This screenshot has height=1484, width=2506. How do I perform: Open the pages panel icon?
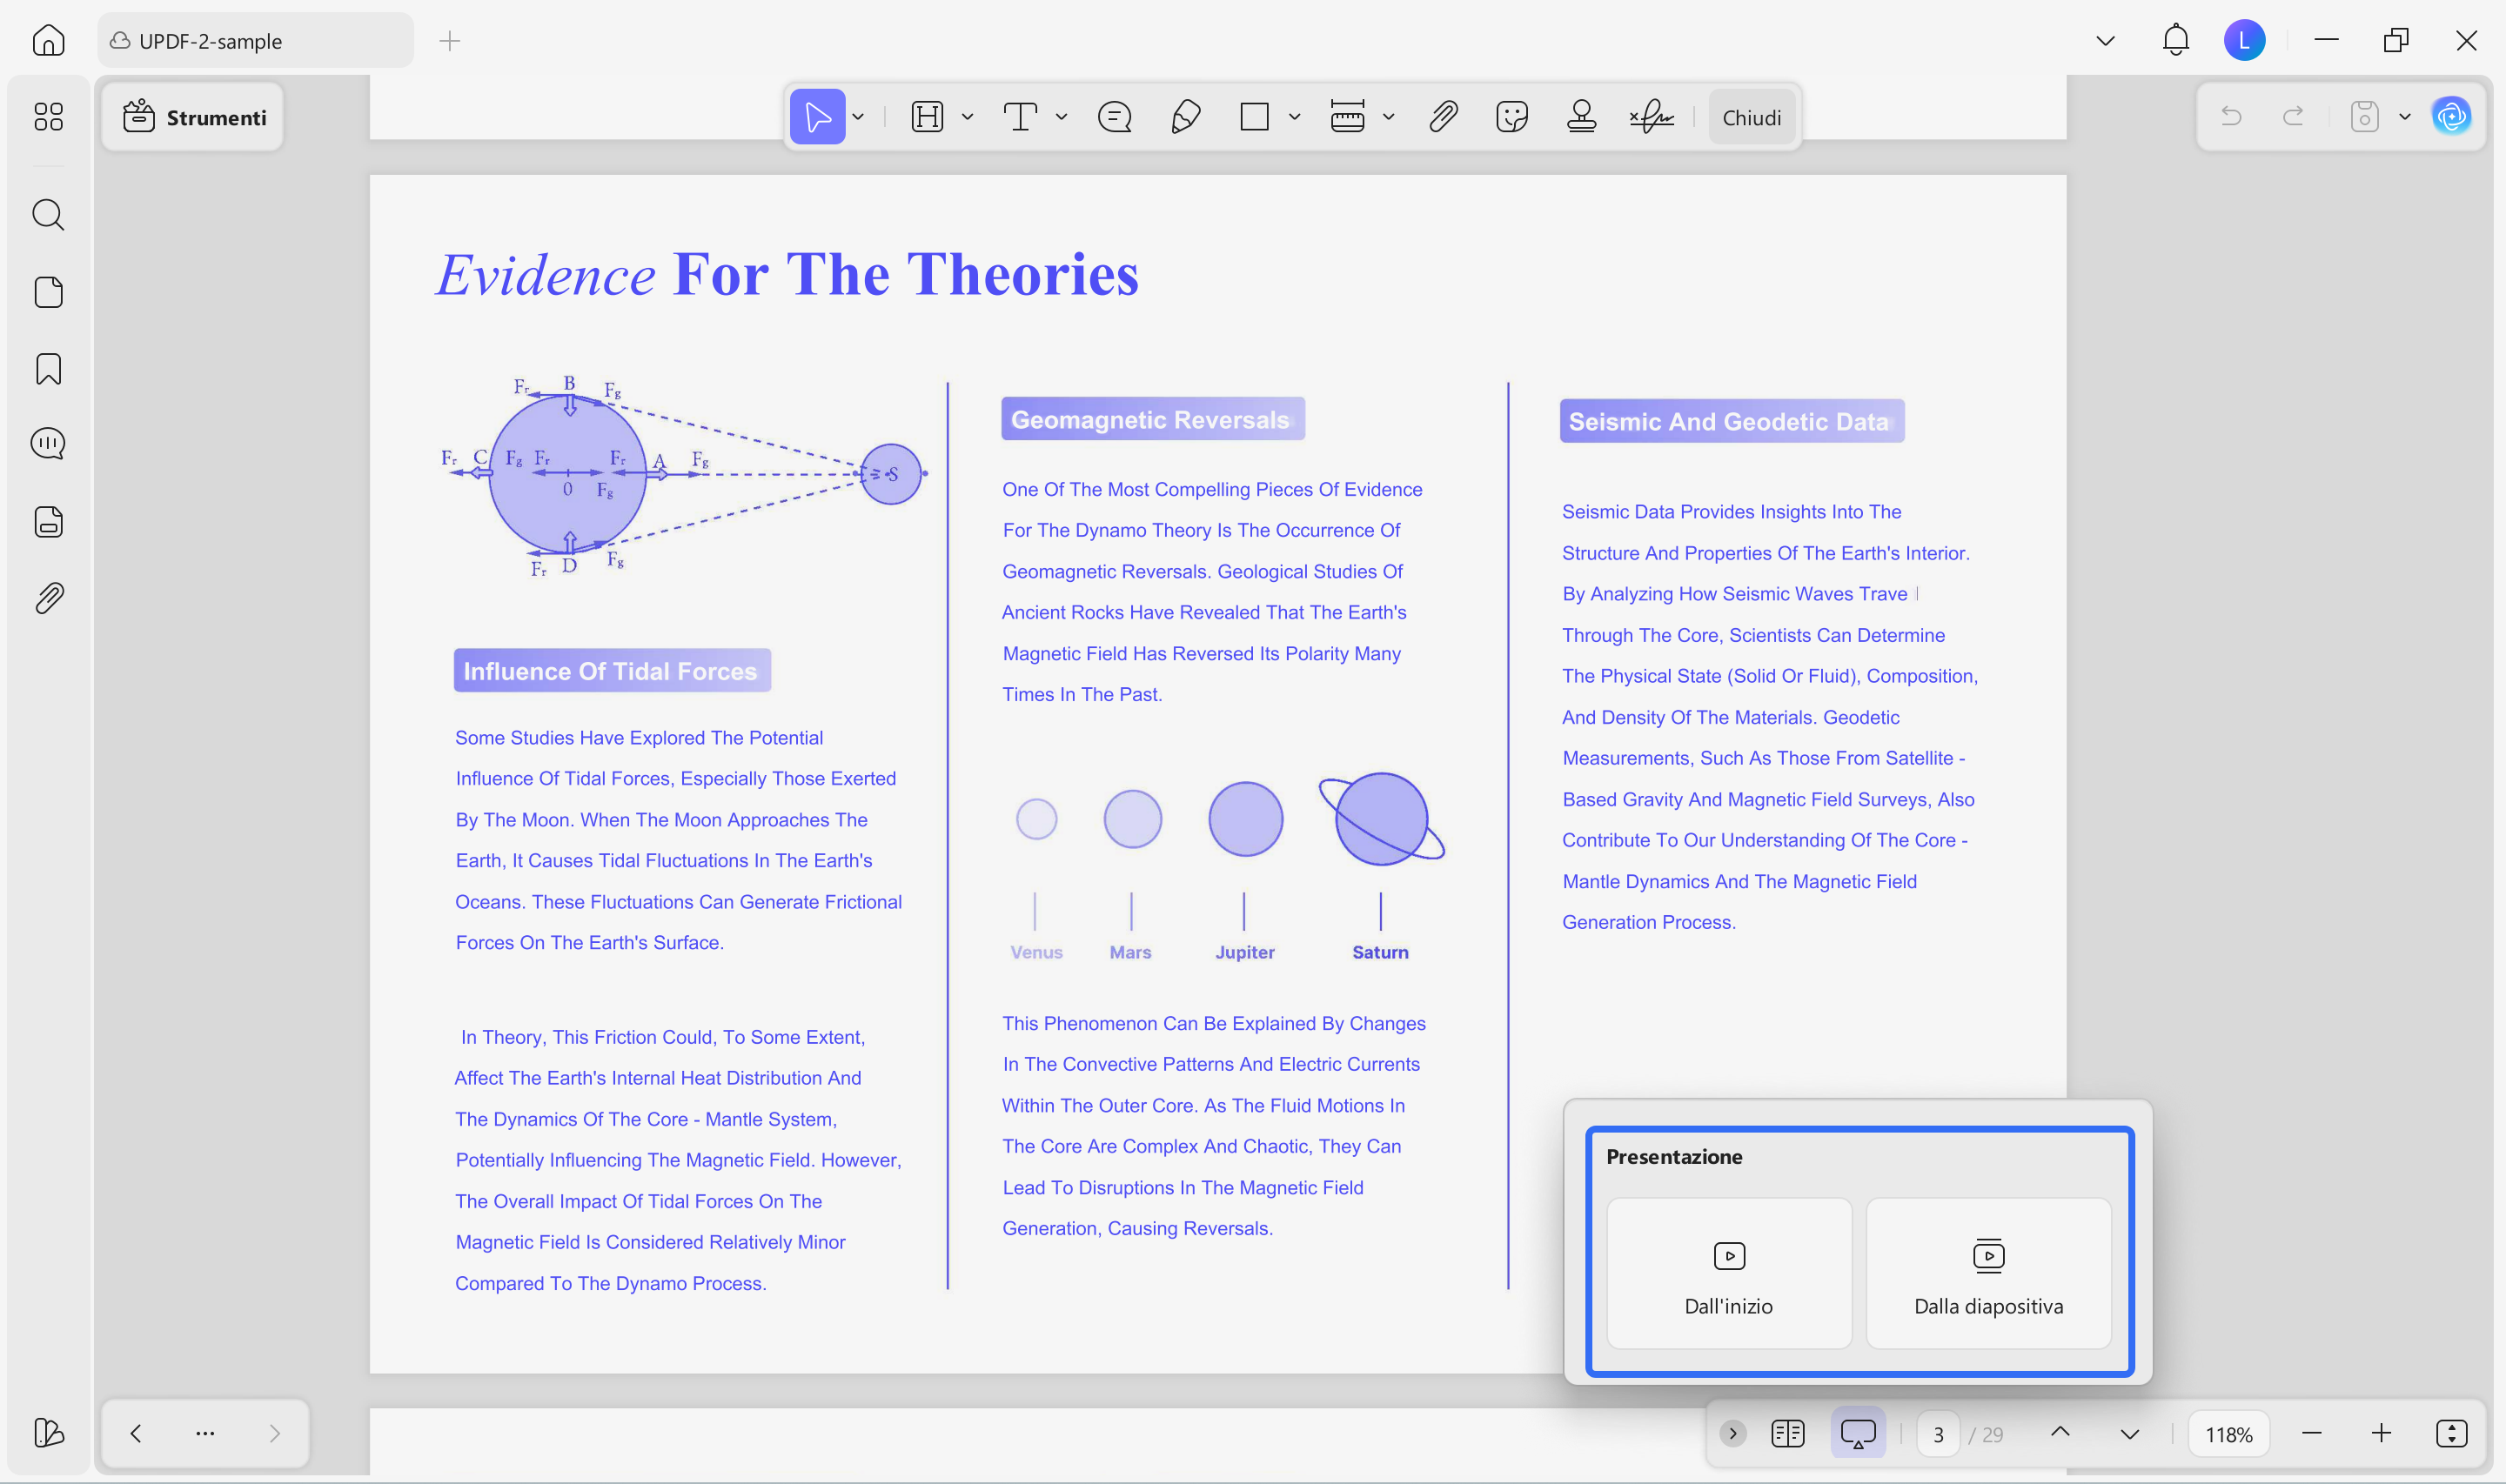point(48,292)
